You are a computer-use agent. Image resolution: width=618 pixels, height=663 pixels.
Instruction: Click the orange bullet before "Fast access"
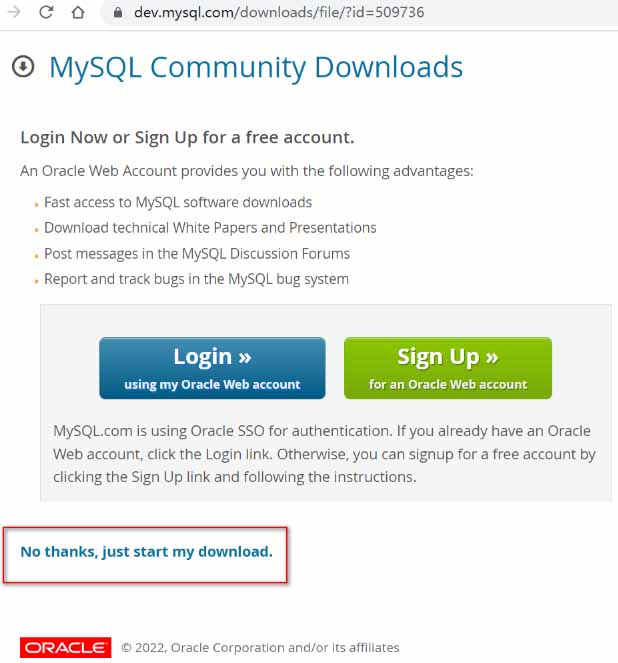(x=37, y=204)
